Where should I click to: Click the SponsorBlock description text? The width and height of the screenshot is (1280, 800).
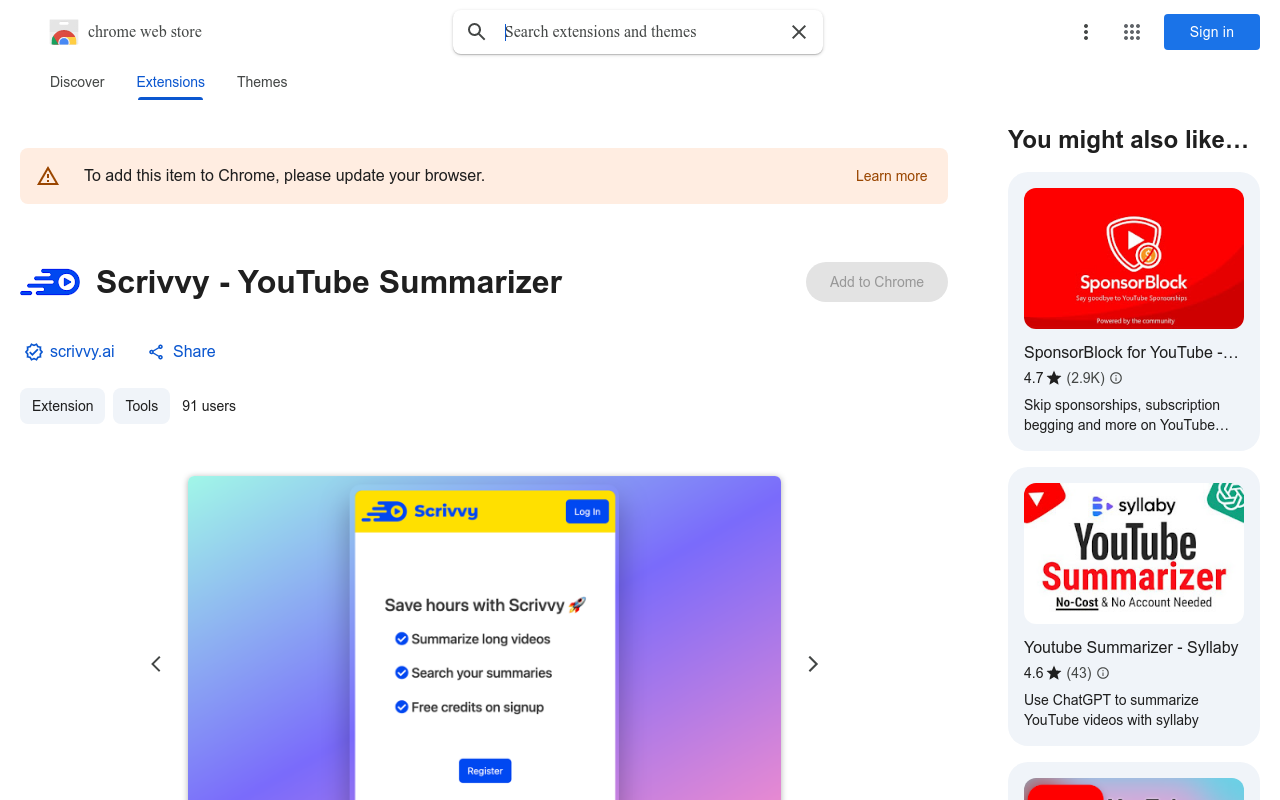pyautogui.click(x=1126, y=415)
